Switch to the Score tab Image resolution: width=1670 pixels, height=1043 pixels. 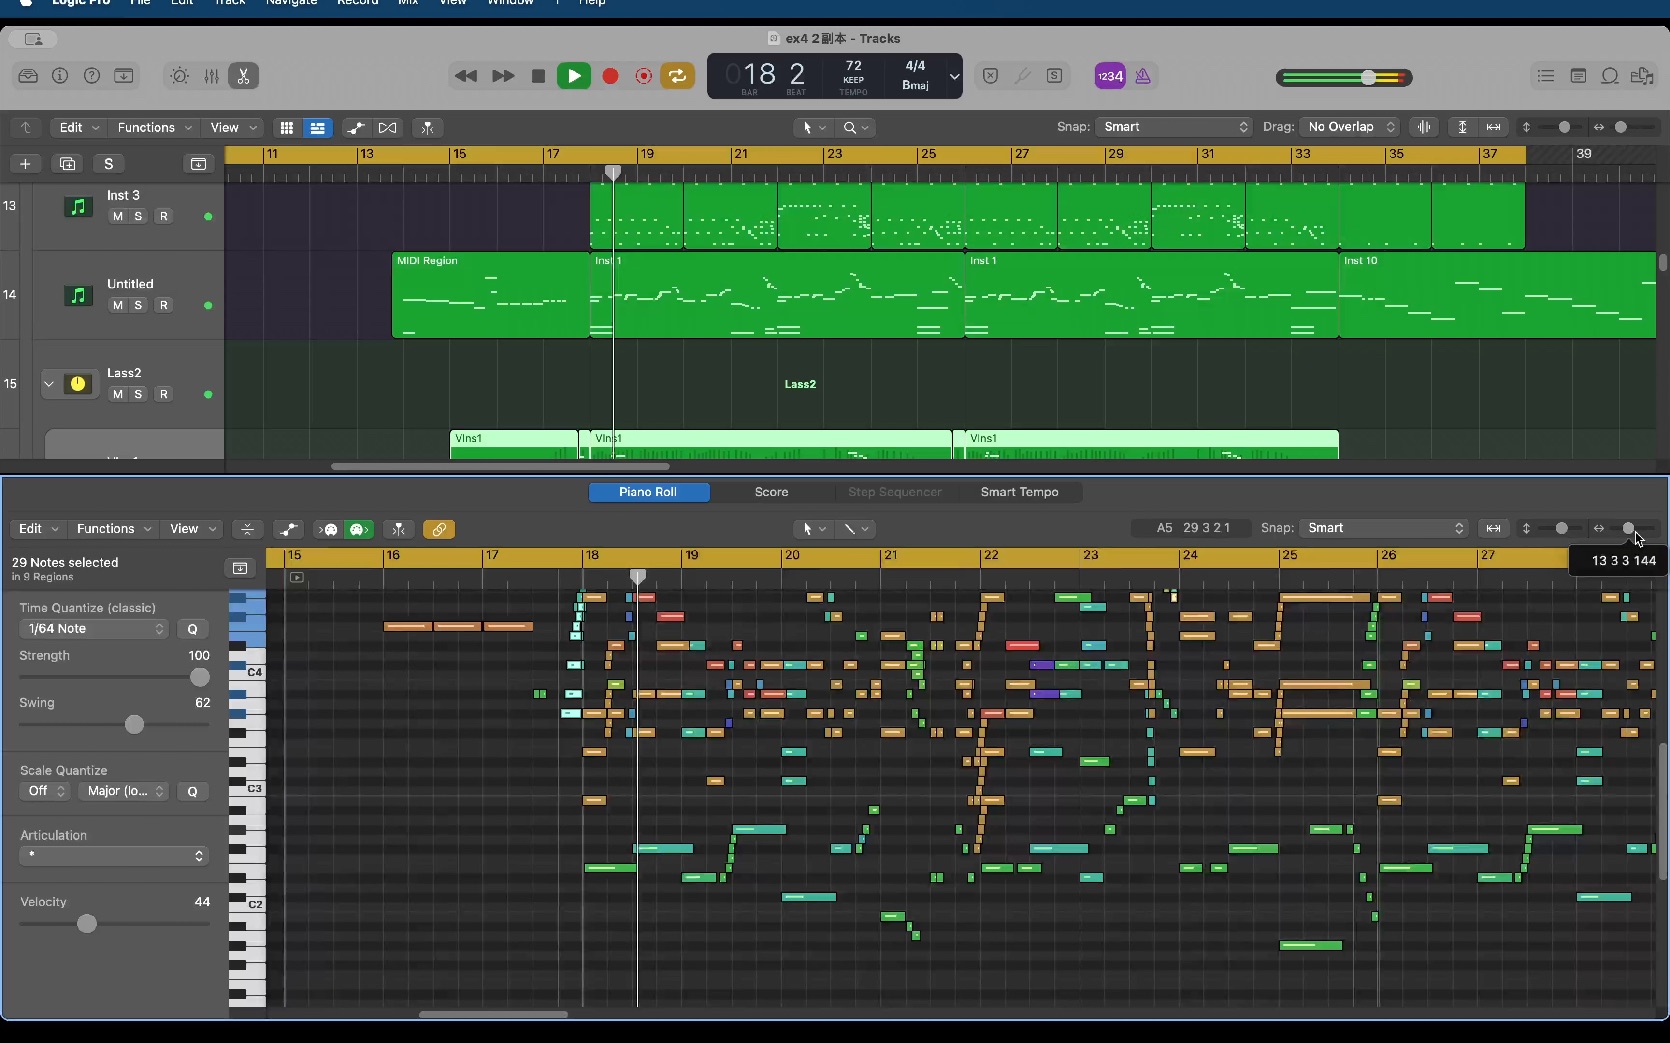click(770, 492)
